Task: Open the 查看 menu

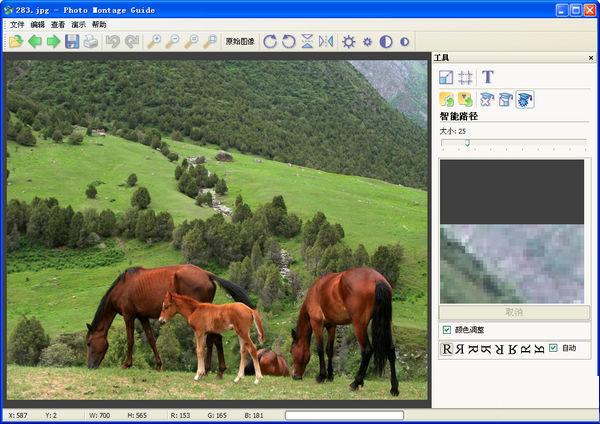Action: [58, 24]
